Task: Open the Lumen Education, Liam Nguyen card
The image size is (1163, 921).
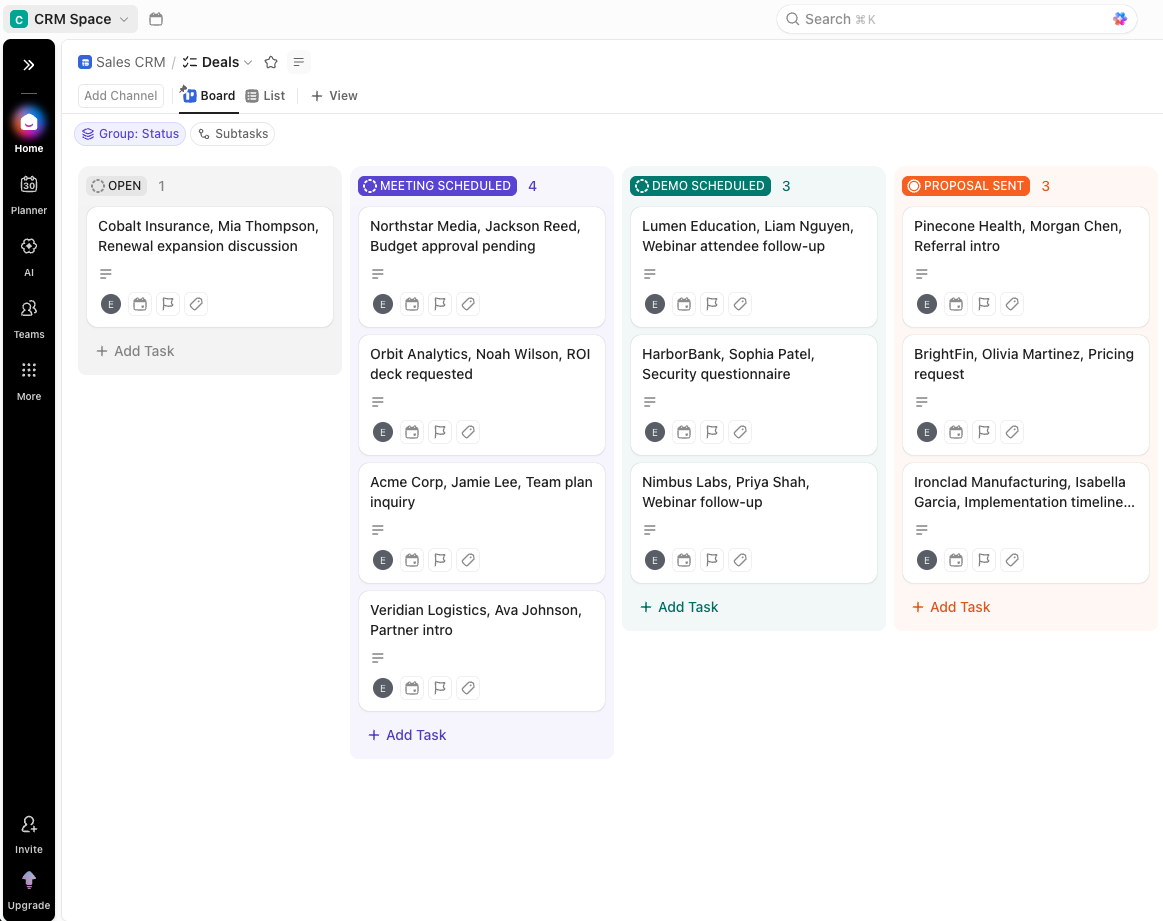Action: (754, 267)
